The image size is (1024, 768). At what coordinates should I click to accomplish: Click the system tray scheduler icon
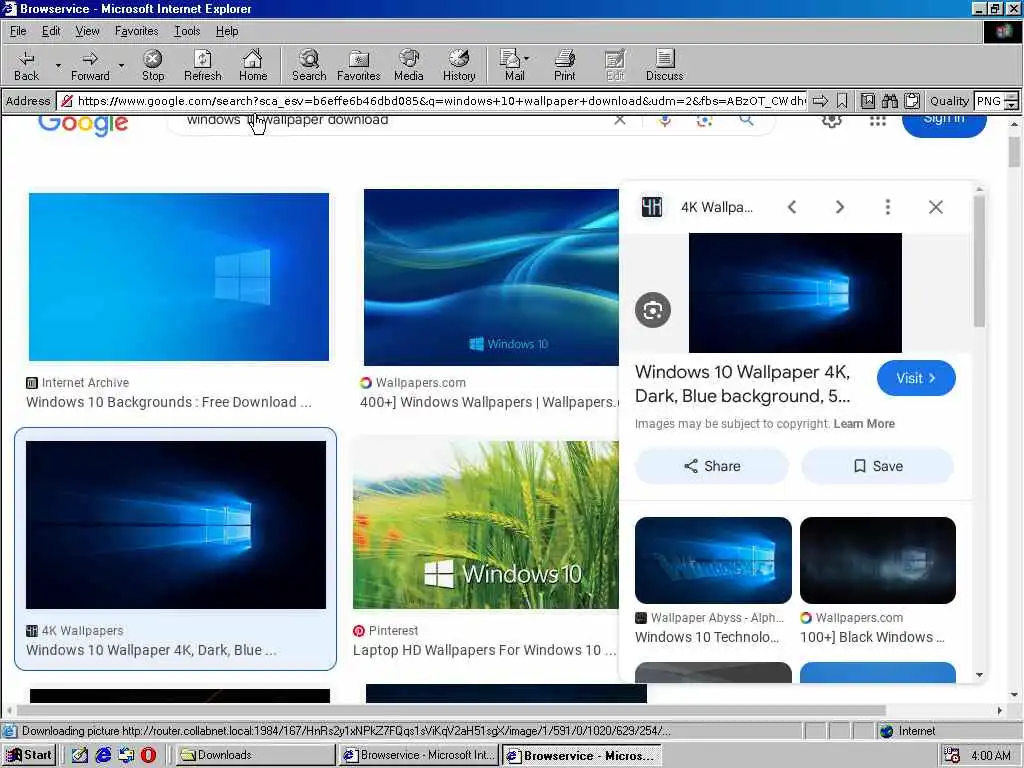[952, 756]
